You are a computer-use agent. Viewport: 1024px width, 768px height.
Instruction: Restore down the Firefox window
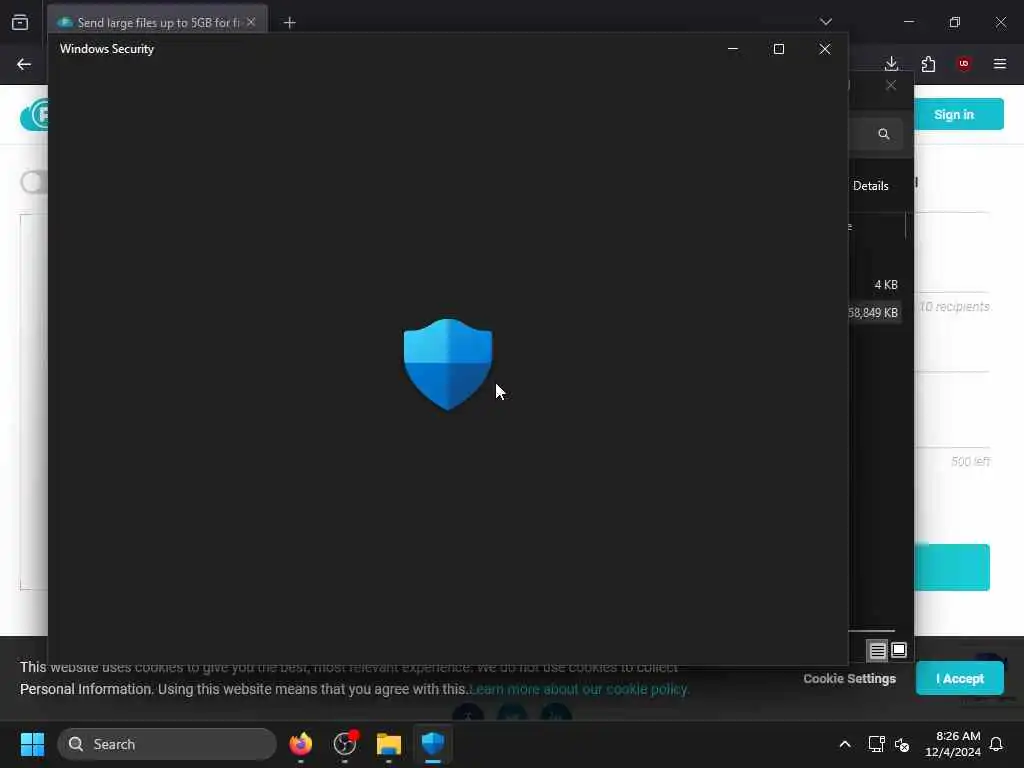click(x=954, y=22)
